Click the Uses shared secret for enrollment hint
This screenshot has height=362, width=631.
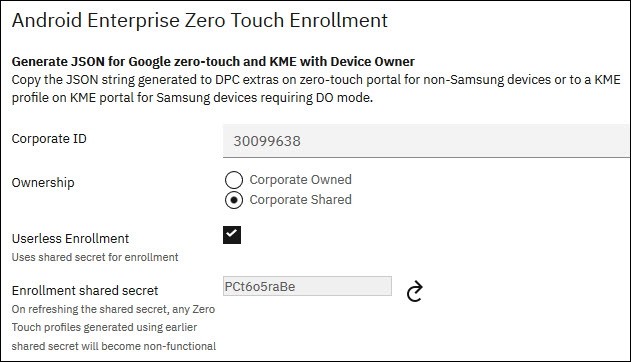95,257
